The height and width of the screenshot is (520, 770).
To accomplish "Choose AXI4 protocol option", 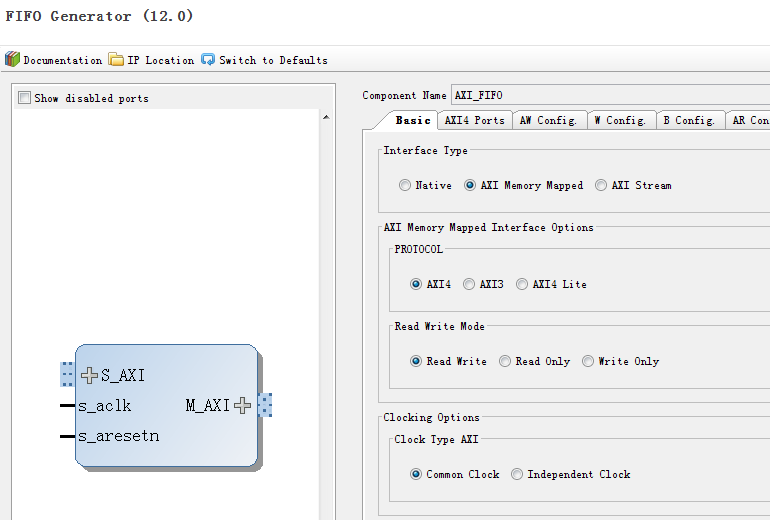I will pos(416,284).
